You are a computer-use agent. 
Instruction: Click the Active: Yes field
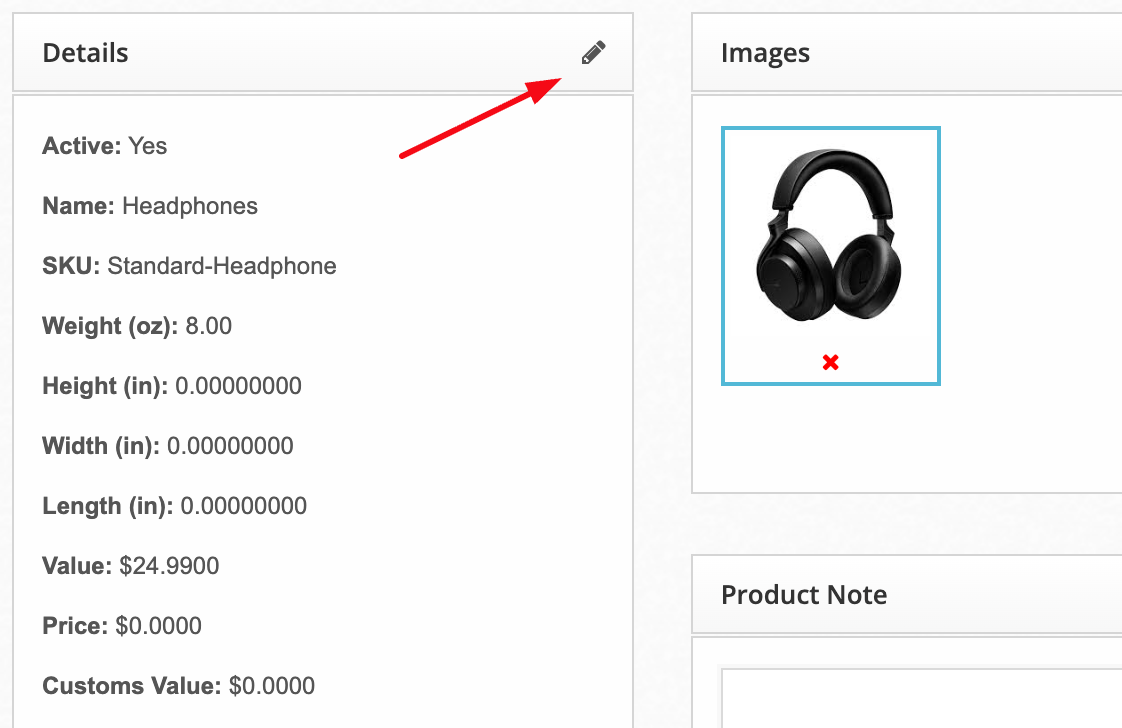[x=147, y=146]
